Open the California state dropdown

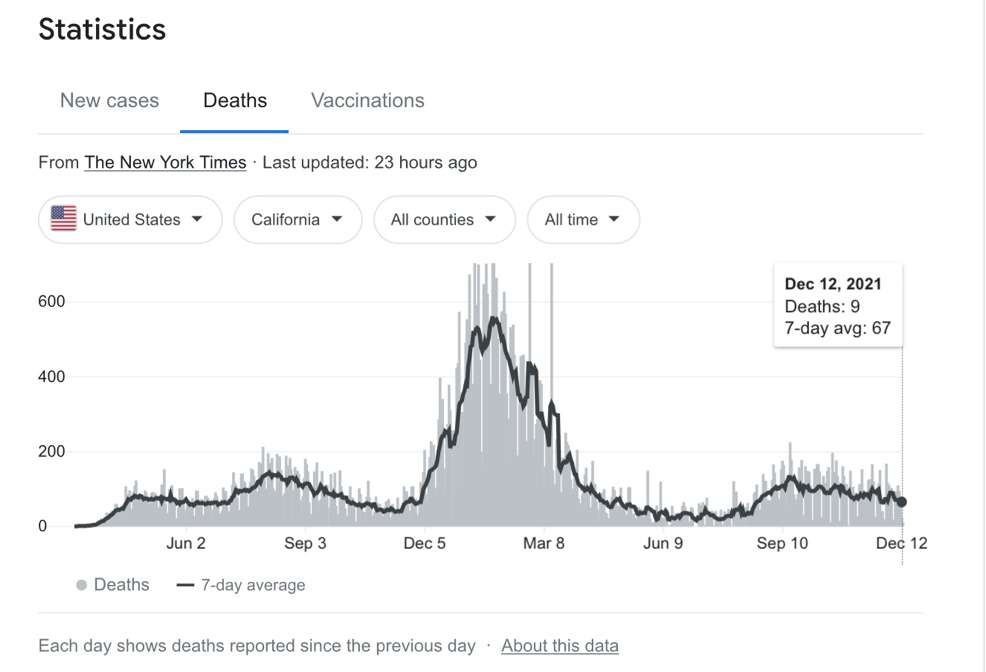tap(298, 219)
